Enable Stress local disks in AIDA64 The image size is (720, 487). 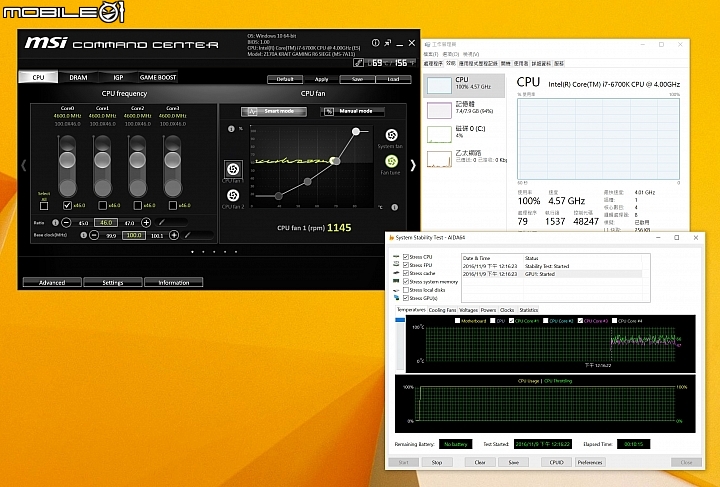(x=406, y=290)
